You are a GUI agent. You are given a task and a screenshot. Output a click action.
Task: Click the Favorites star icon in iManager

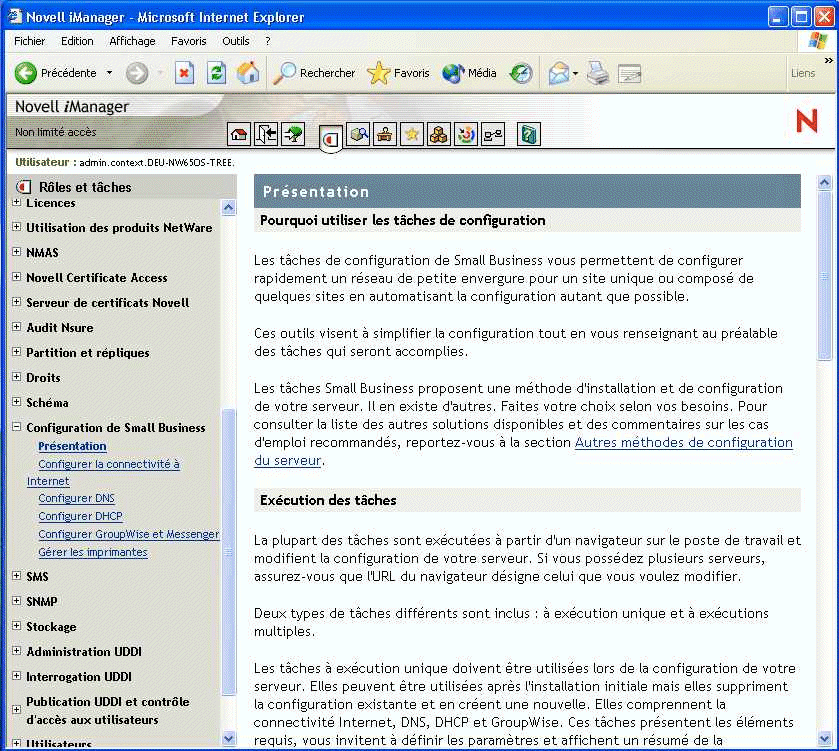click(412, 134)
